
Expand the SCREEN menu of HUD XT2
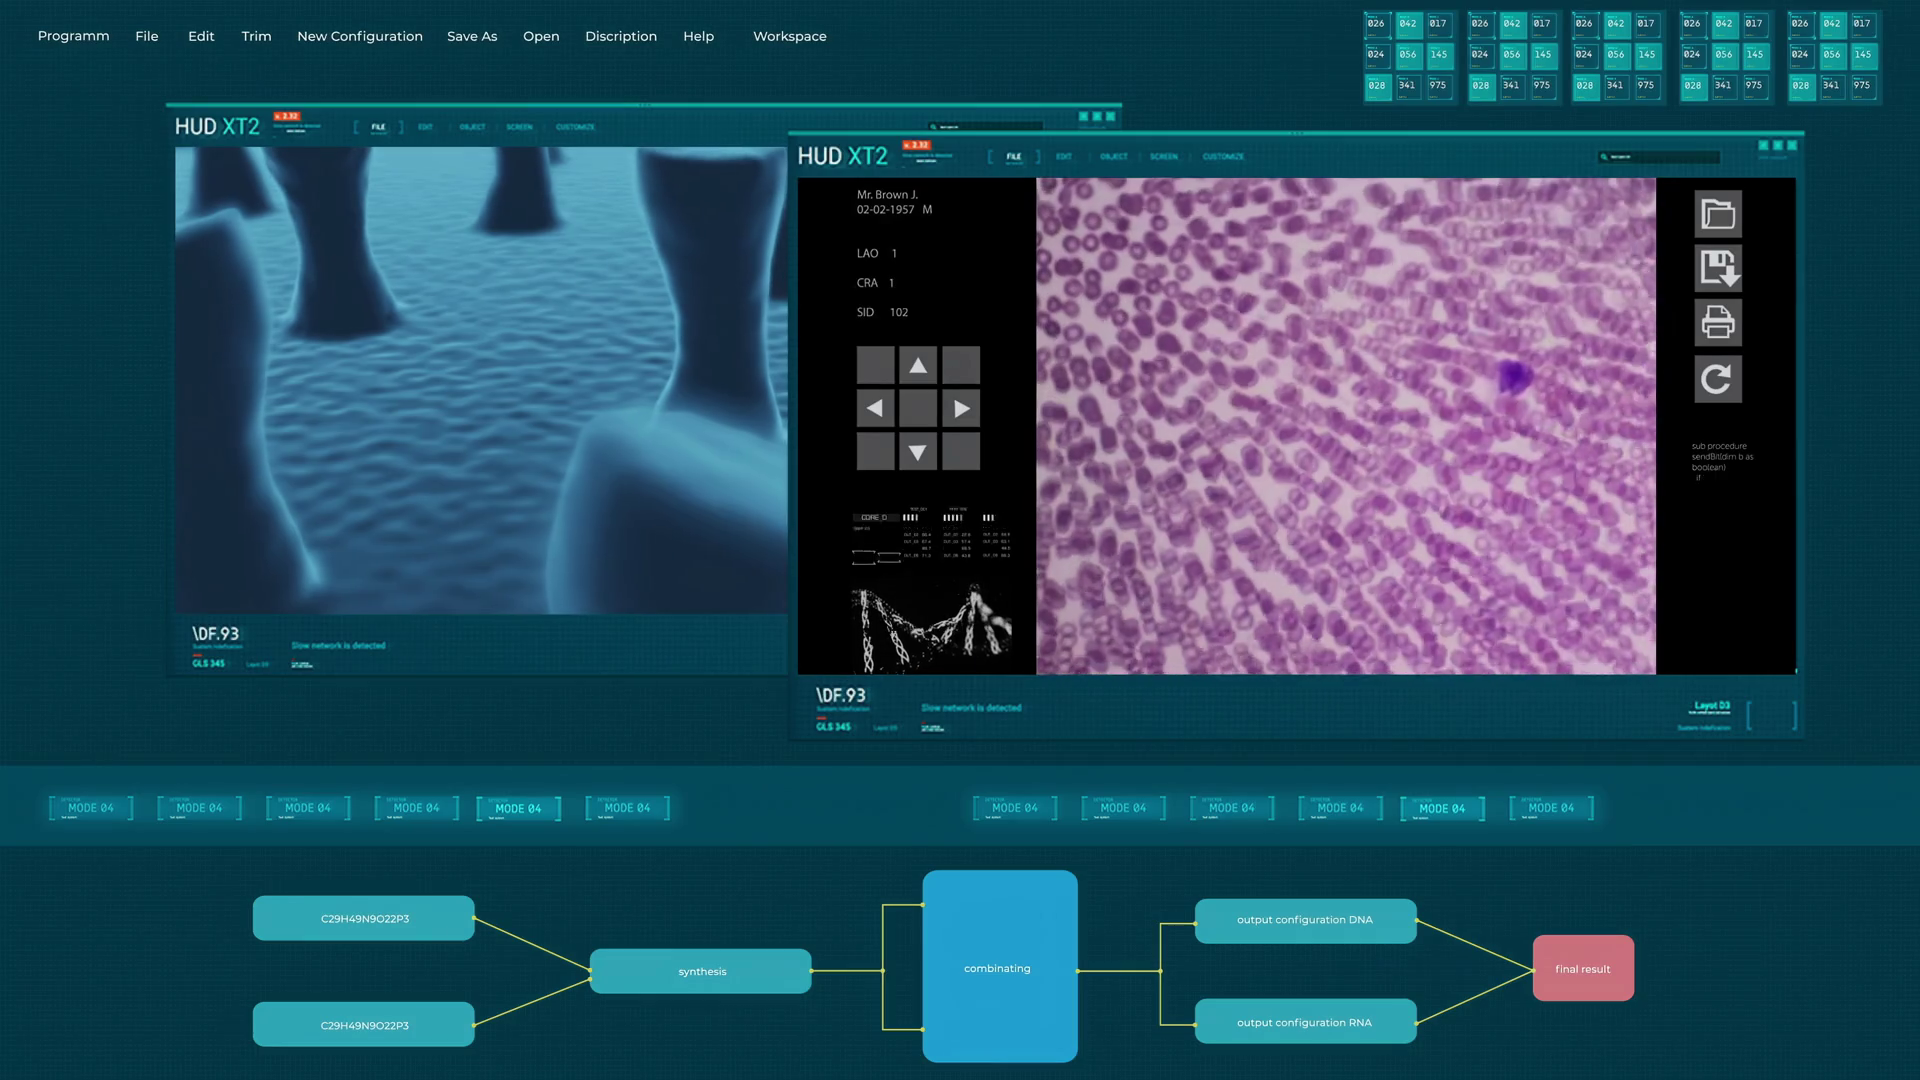[x=1163, y=157]
